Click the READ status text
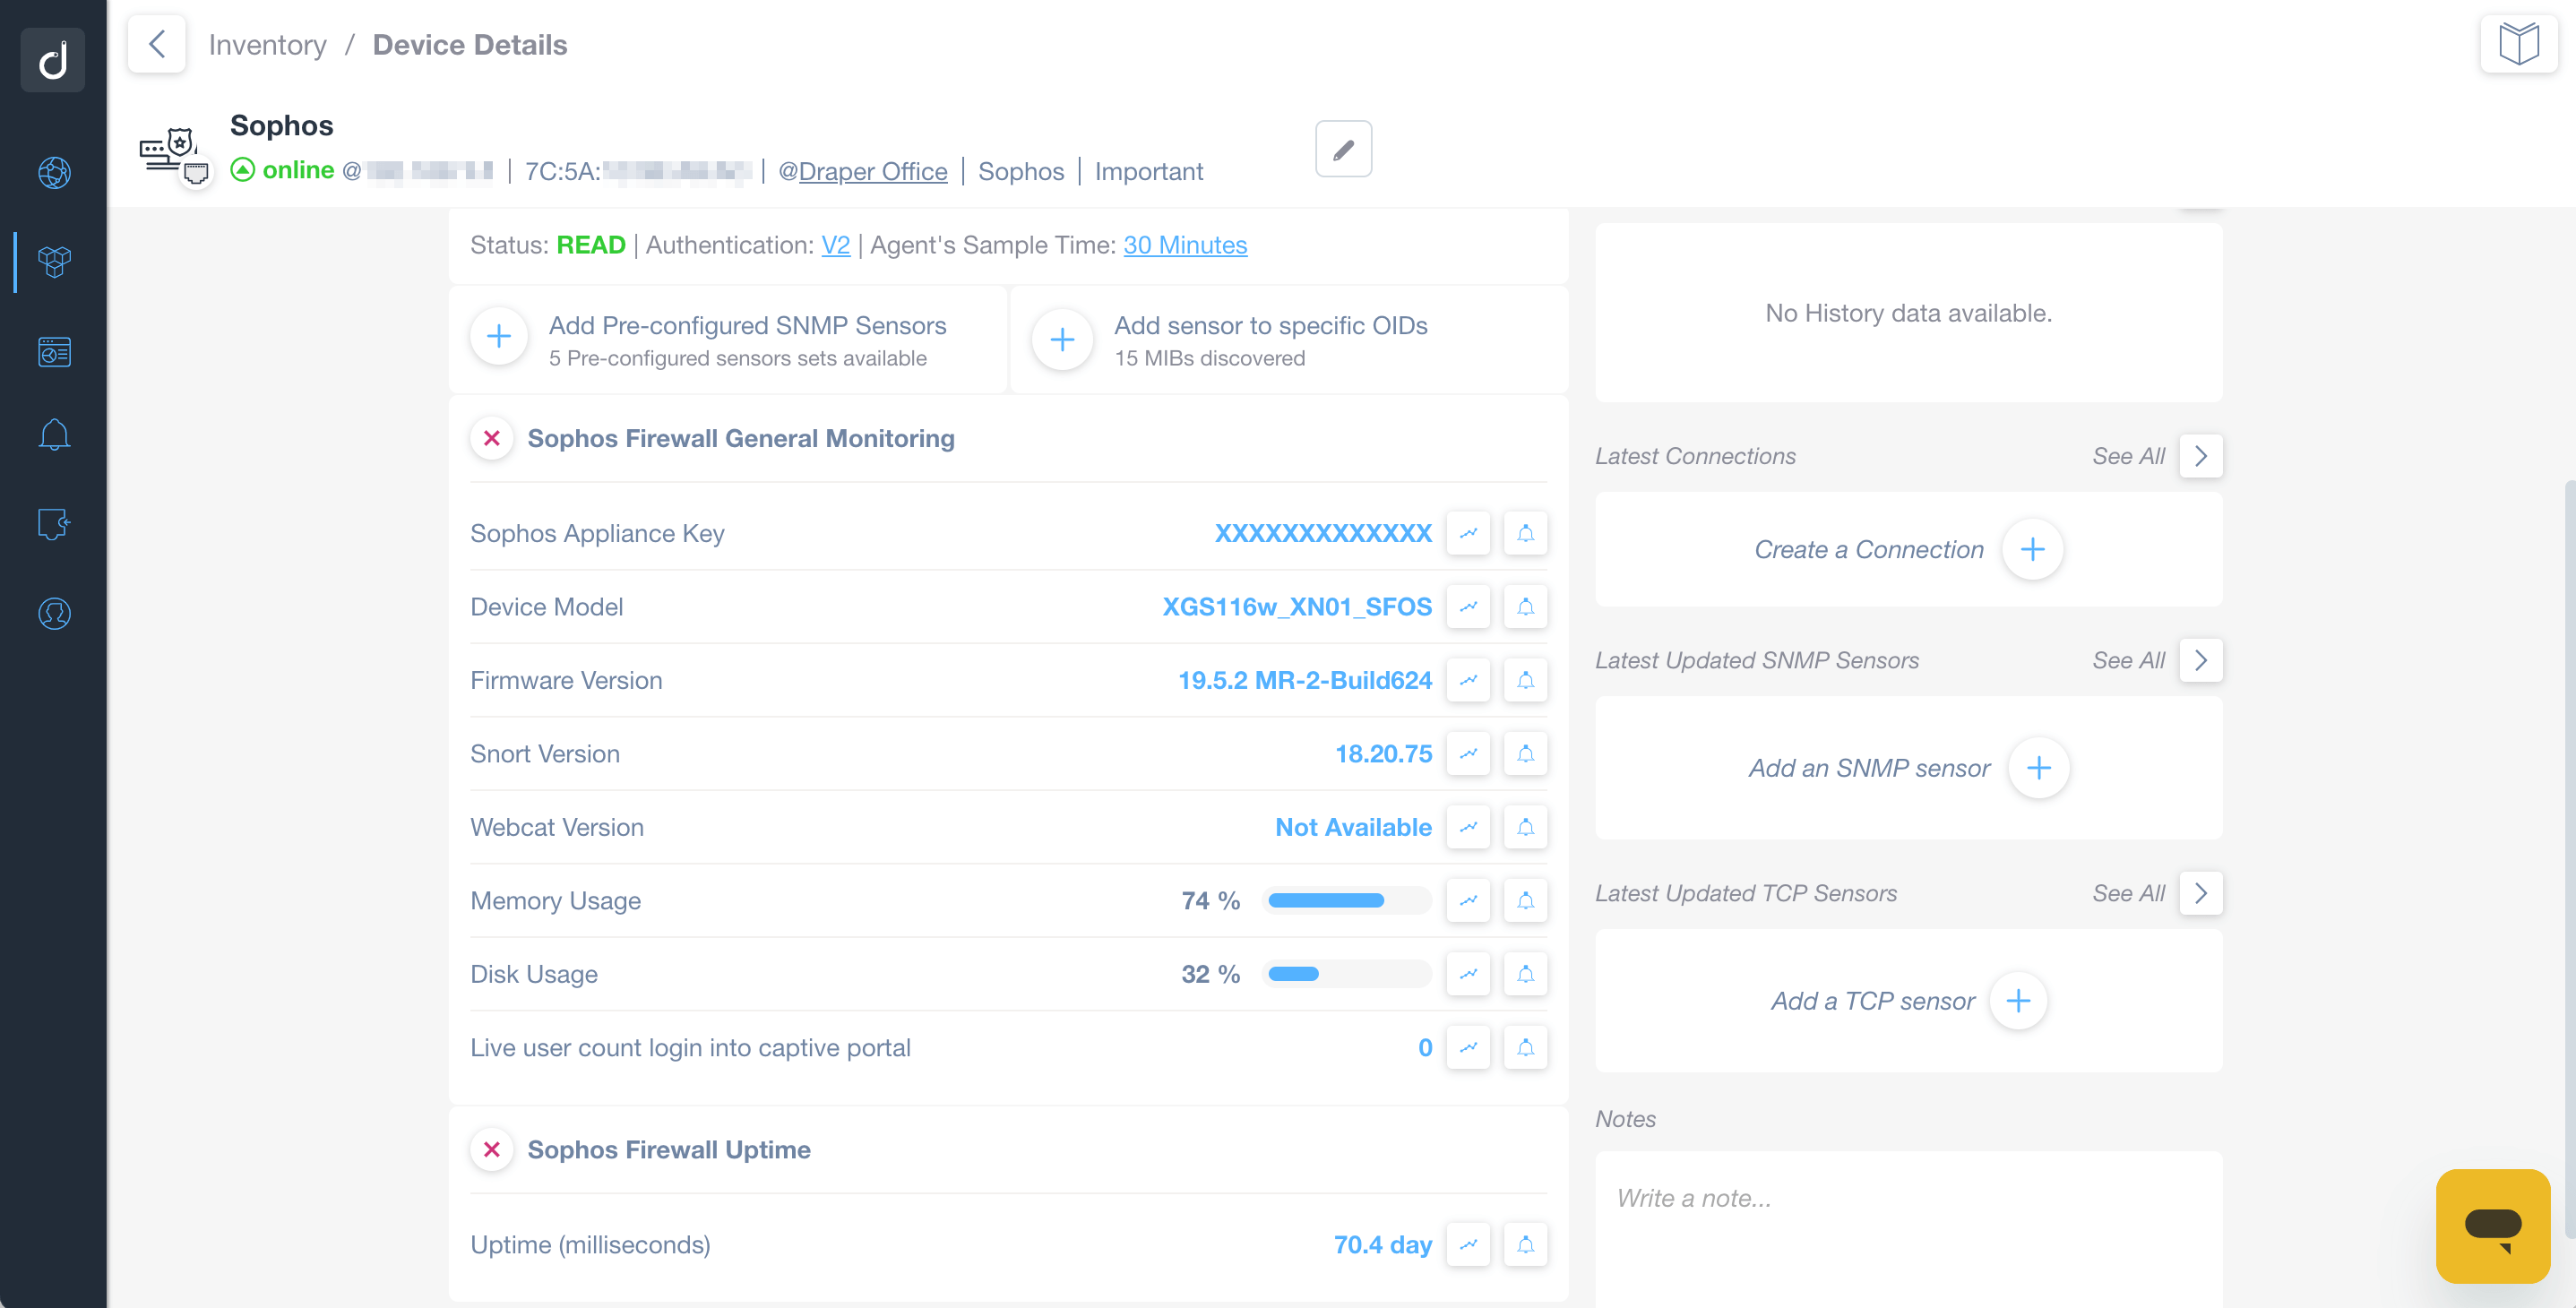The image size is (2576, 1308). (590, 245)
